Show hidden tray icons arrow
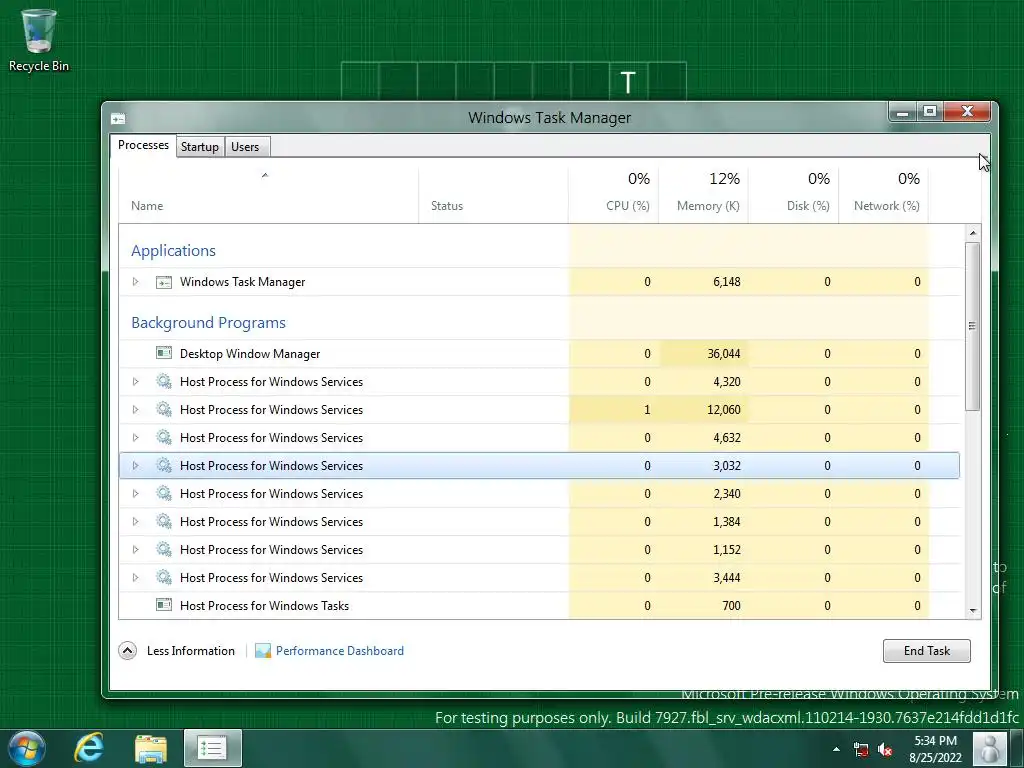Viewport: 1024px width, 768px height. [x=837, y=749]
